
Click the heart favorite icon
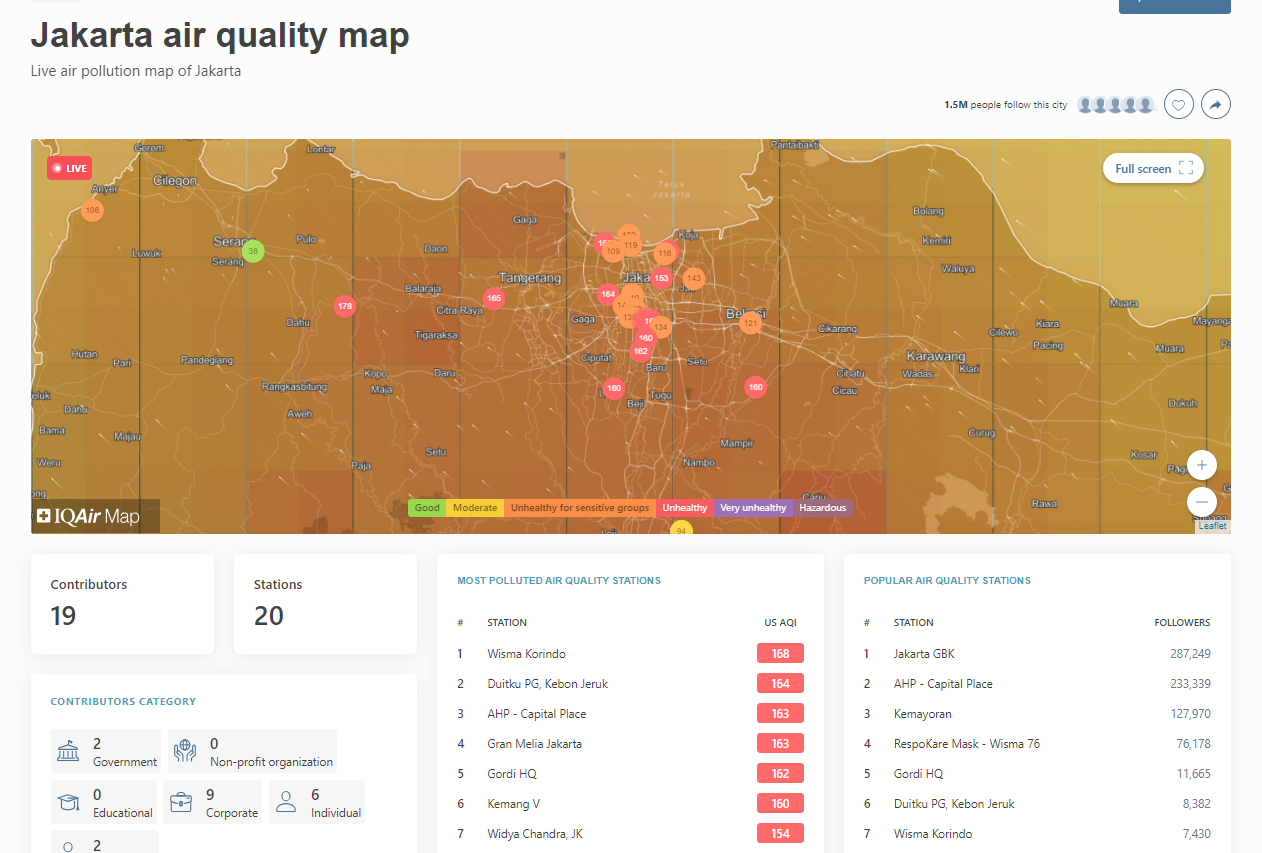tap(1179, 104)
